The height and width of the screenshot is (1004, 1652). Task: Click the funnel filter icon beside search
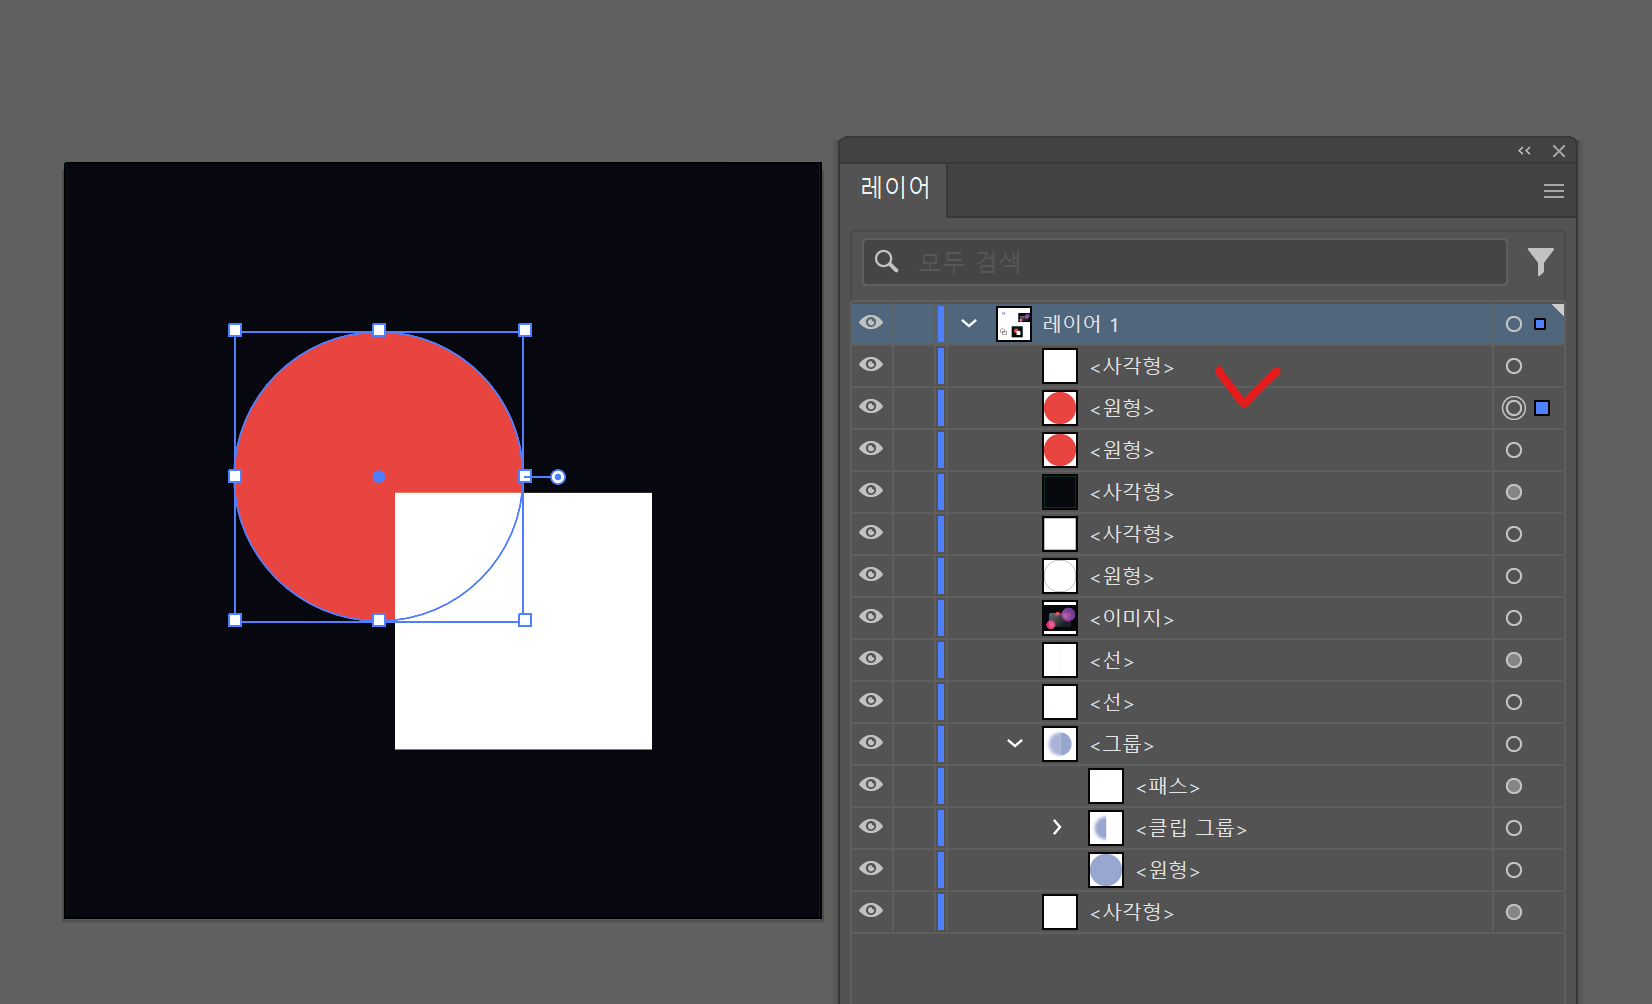[x=1541, y=262]
